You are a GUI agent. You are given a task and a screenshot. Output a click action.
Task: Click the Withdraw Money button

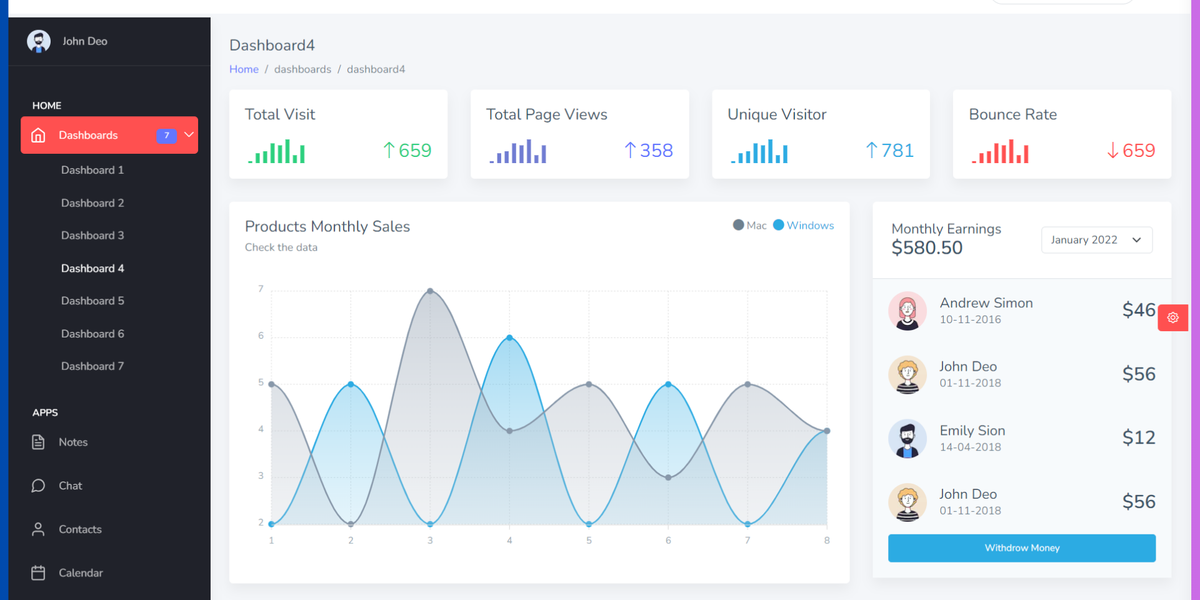(1021, 548)
